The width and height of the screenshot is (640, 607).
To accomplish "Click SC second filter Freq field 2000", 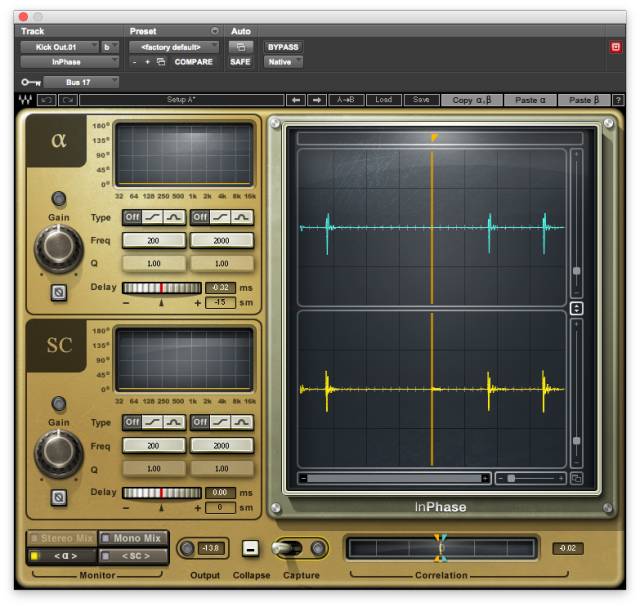I will [222, 445].
